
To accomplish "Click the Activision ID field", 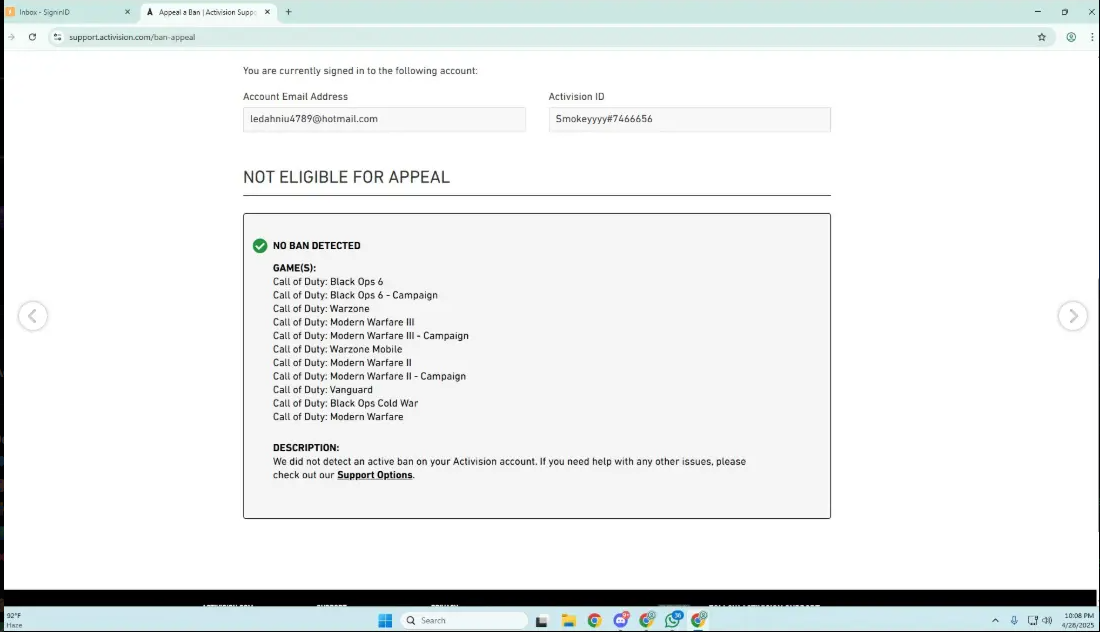I will tap(690, 119).
